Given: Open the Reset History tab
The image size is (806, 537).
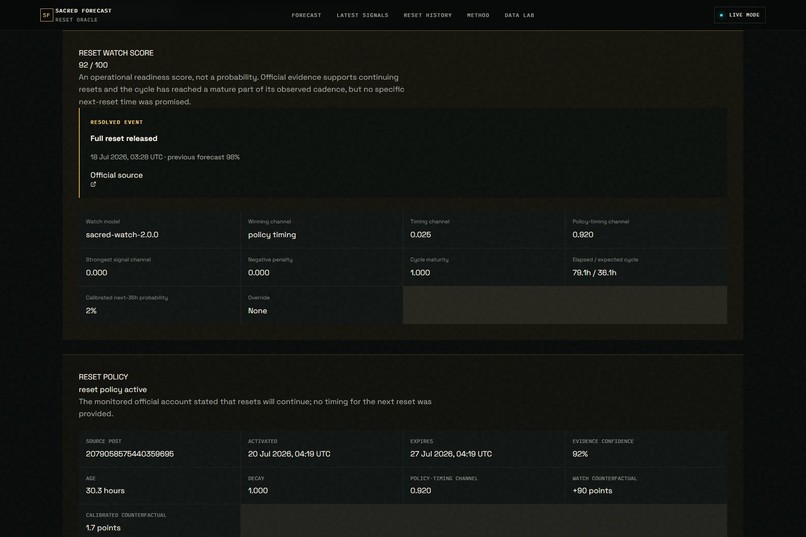Looking at the screenshot, I should tap(428, 15).
